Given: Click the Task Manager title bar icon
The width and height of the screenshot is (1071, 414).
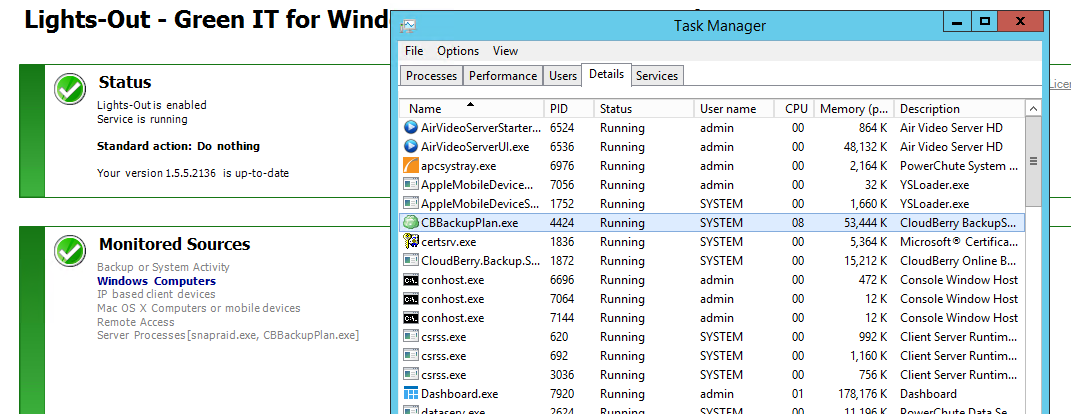Looking at the screenshot, I should pos(408,26).
